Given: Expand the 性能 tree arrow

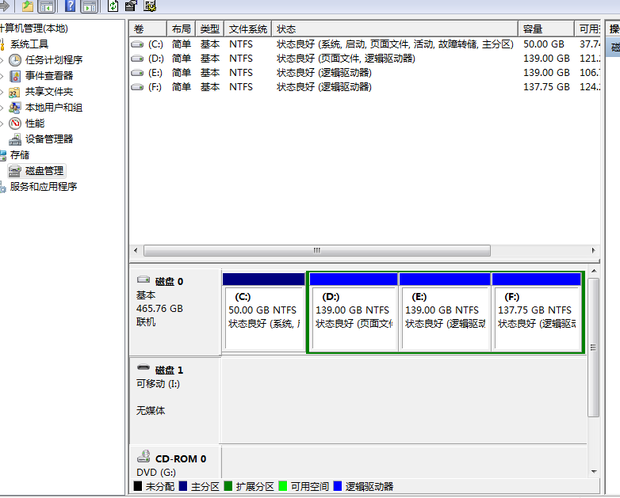Looking at the screenshot, I should [3, 124].
